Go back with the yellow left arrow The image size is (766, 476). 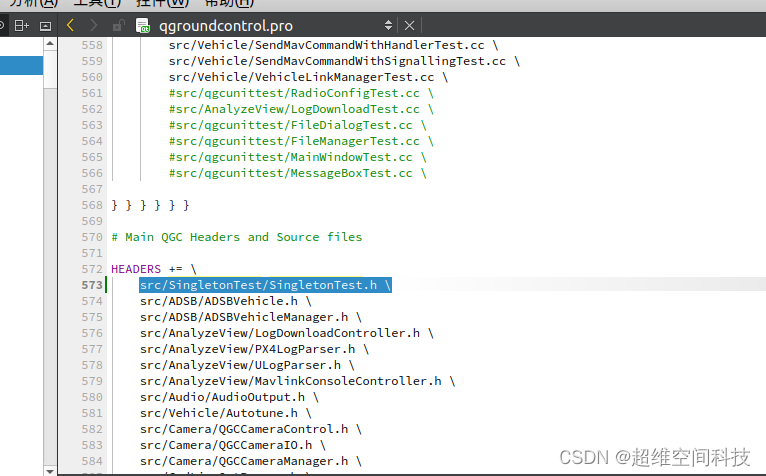70,25
